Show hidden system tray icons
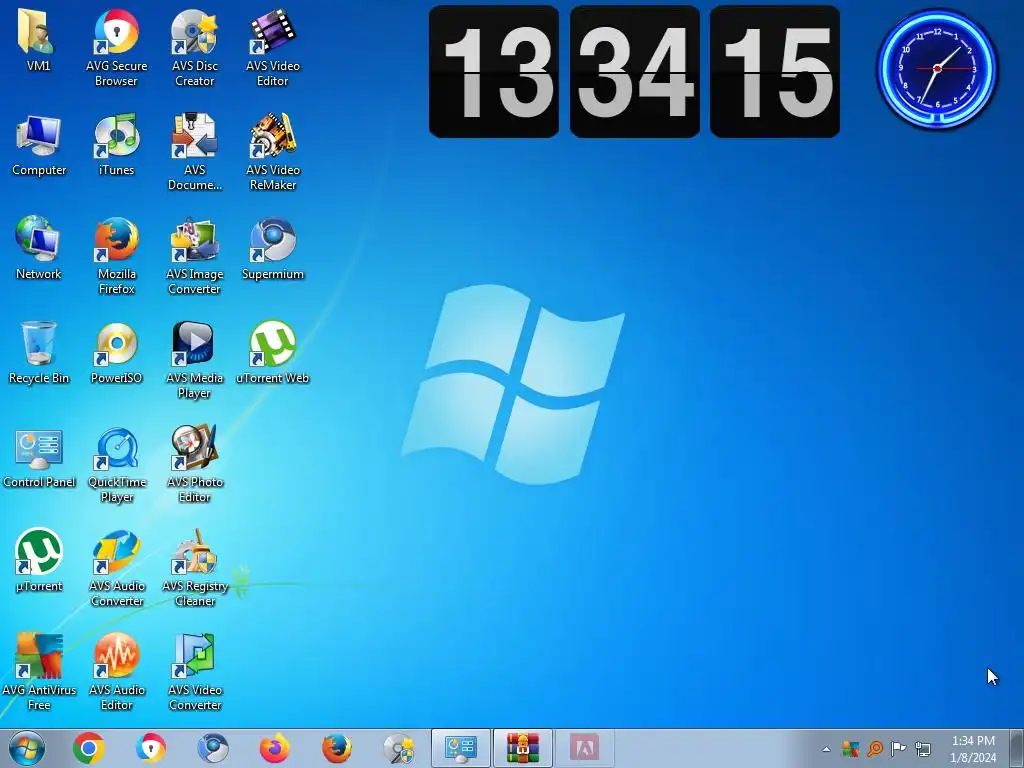This screenshot has height=768, width=1024. coord(826,749)
